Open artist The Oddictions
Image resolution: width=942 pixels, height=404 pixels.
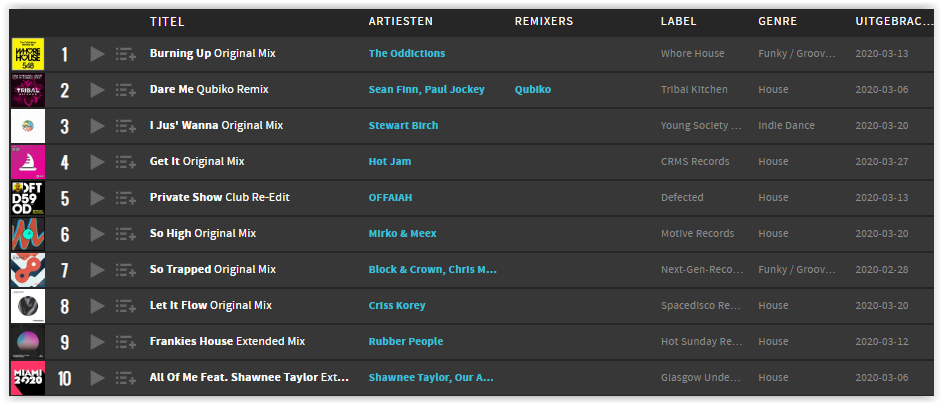(407, 54)
